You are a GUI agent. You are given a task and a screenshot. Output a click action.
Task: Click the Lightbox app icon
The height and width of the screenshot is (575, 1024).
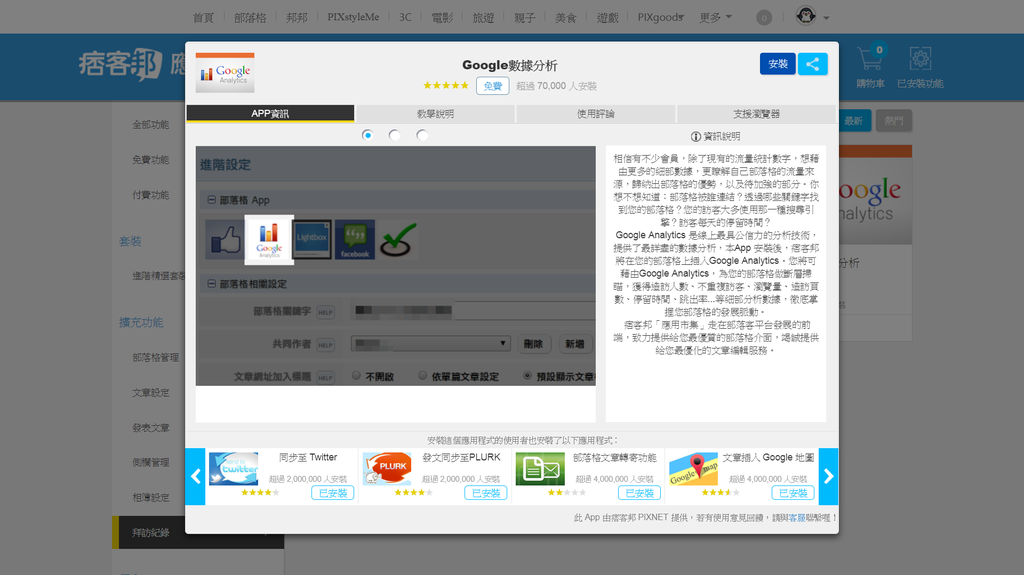coord(312,239)
